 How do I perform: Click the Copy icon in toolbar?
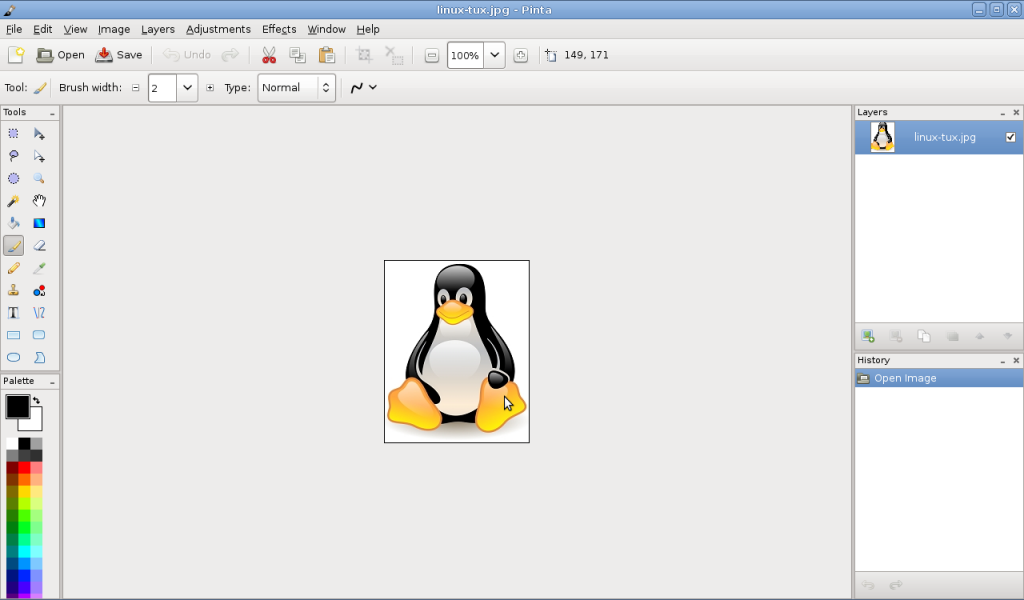coord(298,55)
